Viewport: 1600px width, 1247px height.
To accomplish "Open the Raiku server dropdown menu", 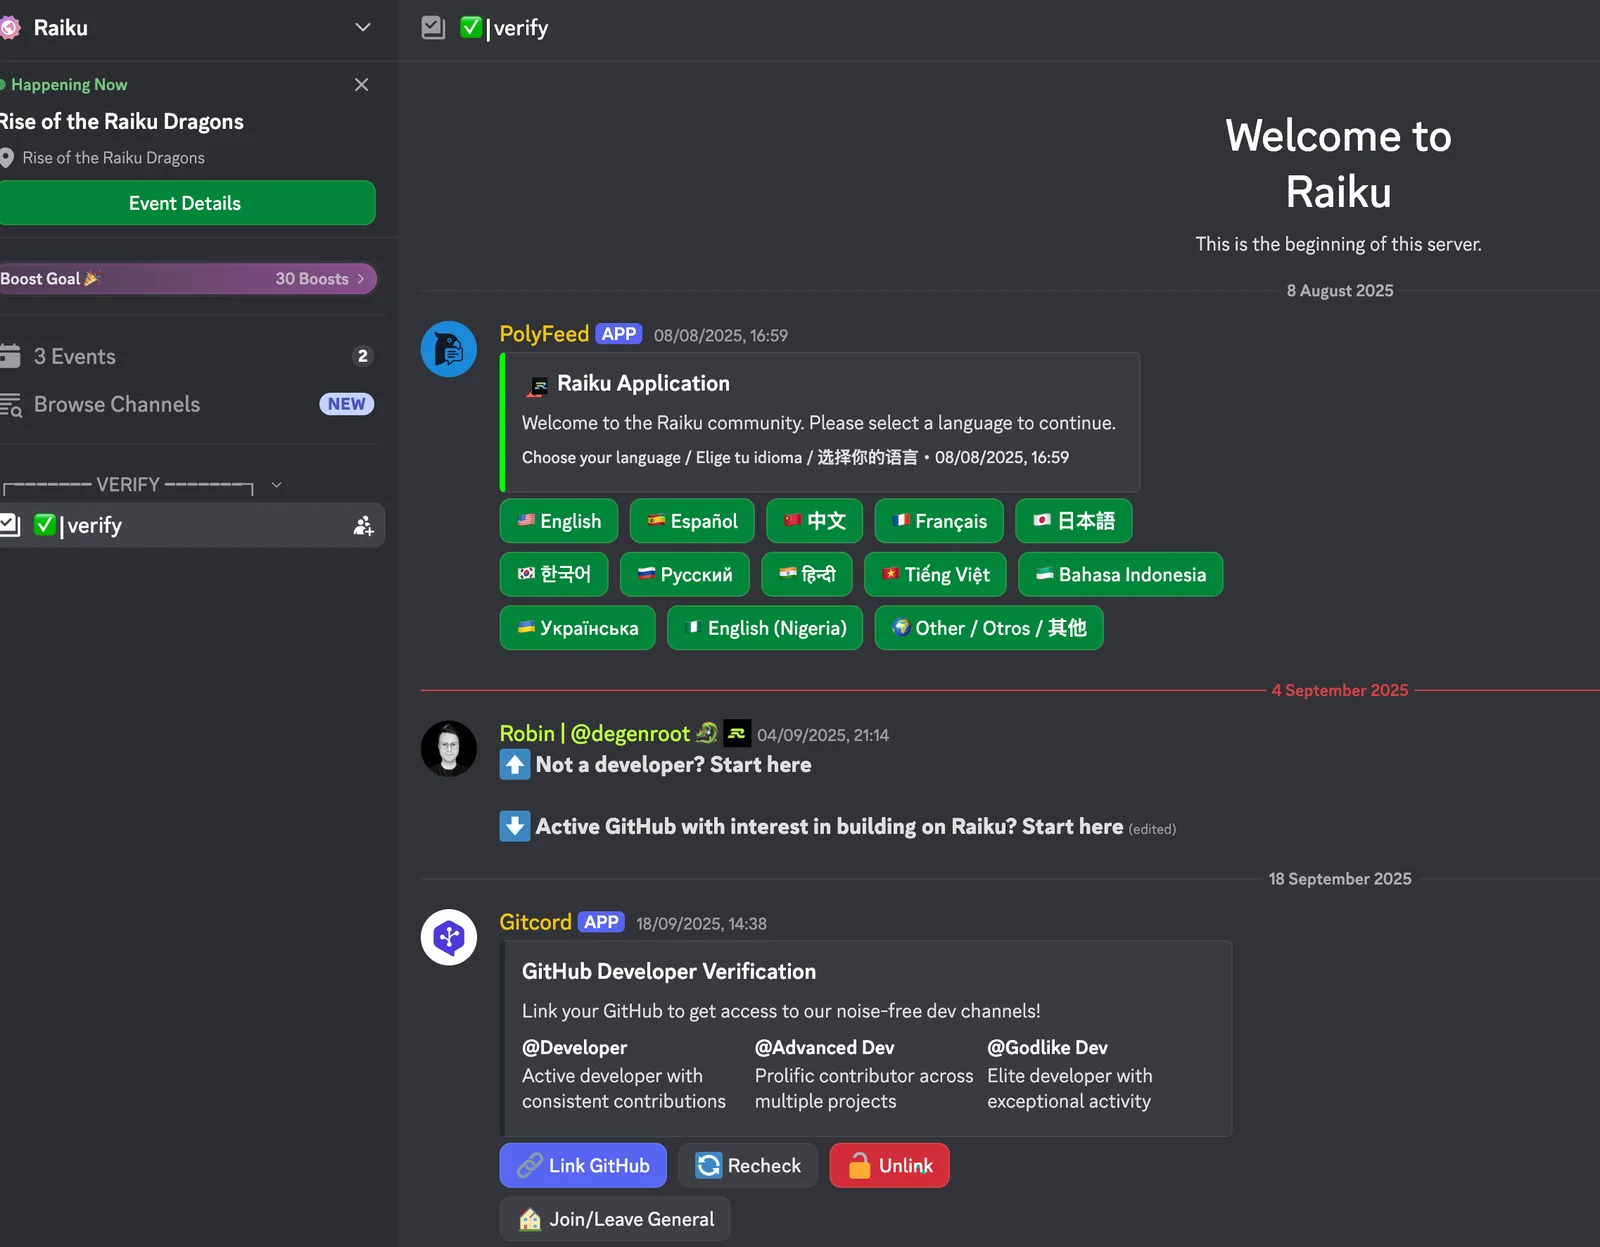I will click(363, 27).
